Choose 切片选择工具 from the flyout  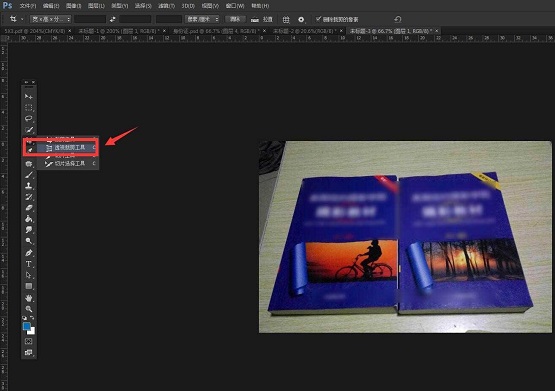pyautogui.click(x=67, y=163)
